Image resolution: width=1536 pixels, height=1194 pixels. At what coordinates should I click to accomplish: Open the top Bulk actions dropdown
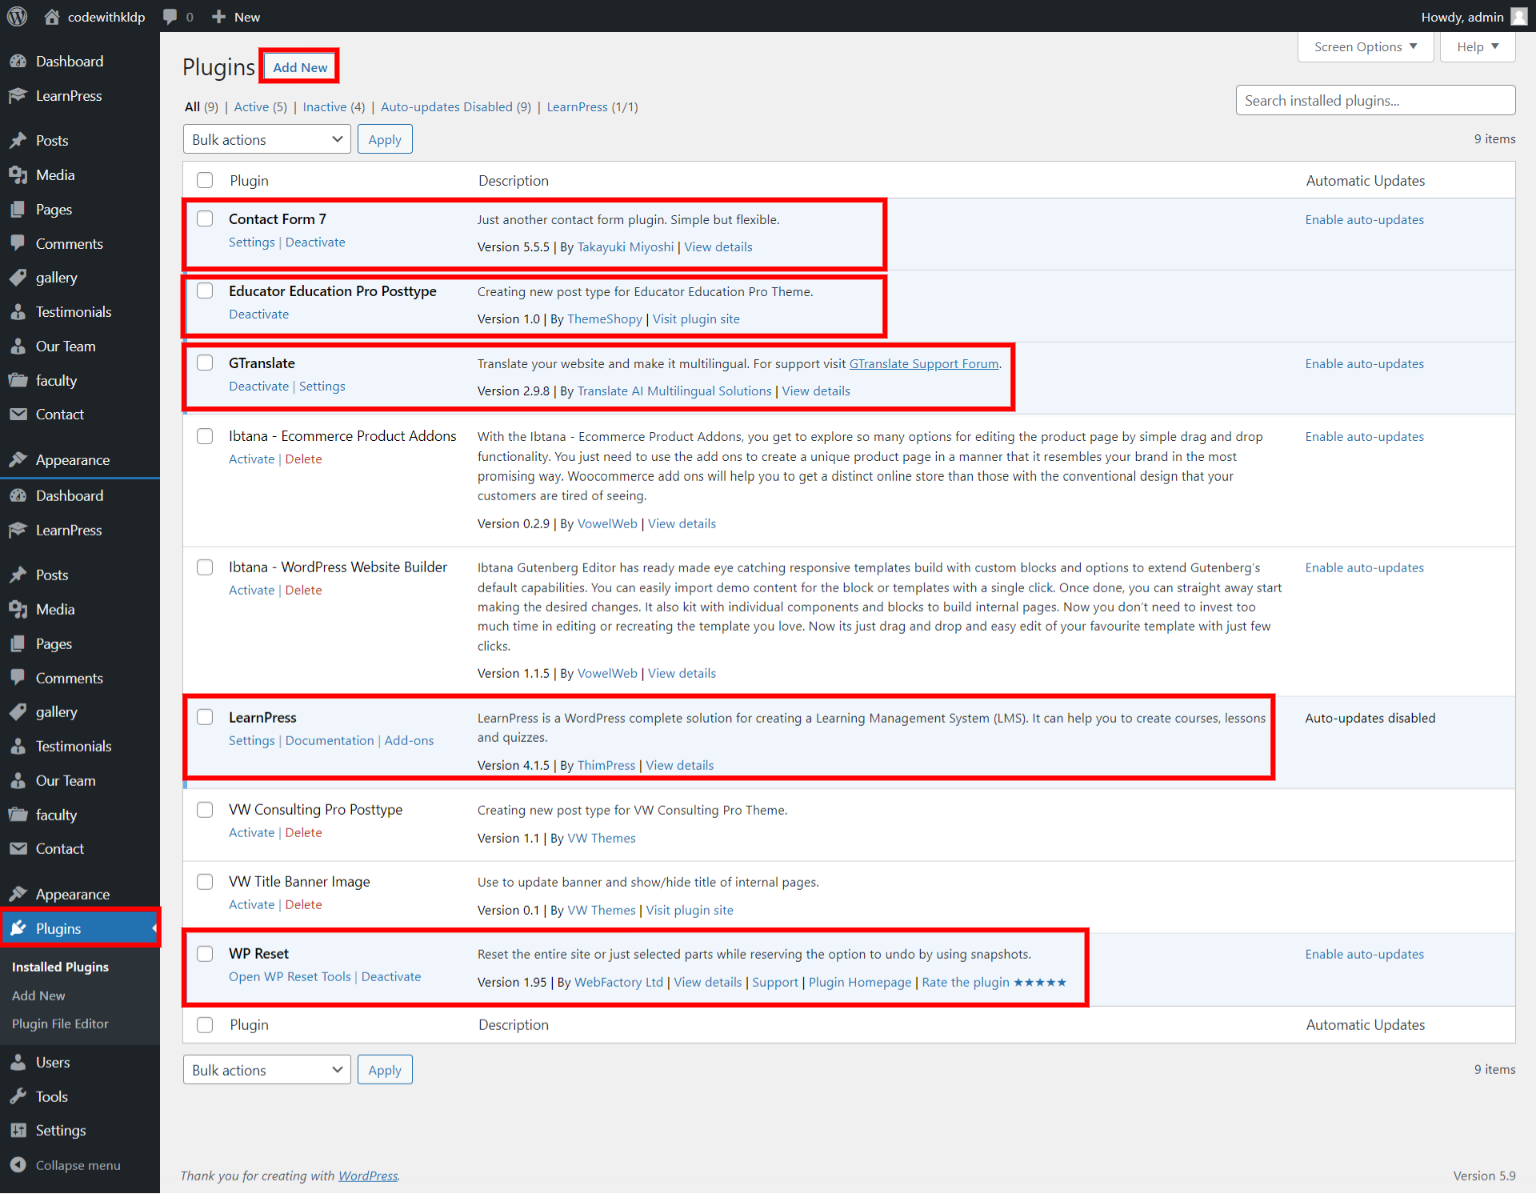[x=266, y=140]
